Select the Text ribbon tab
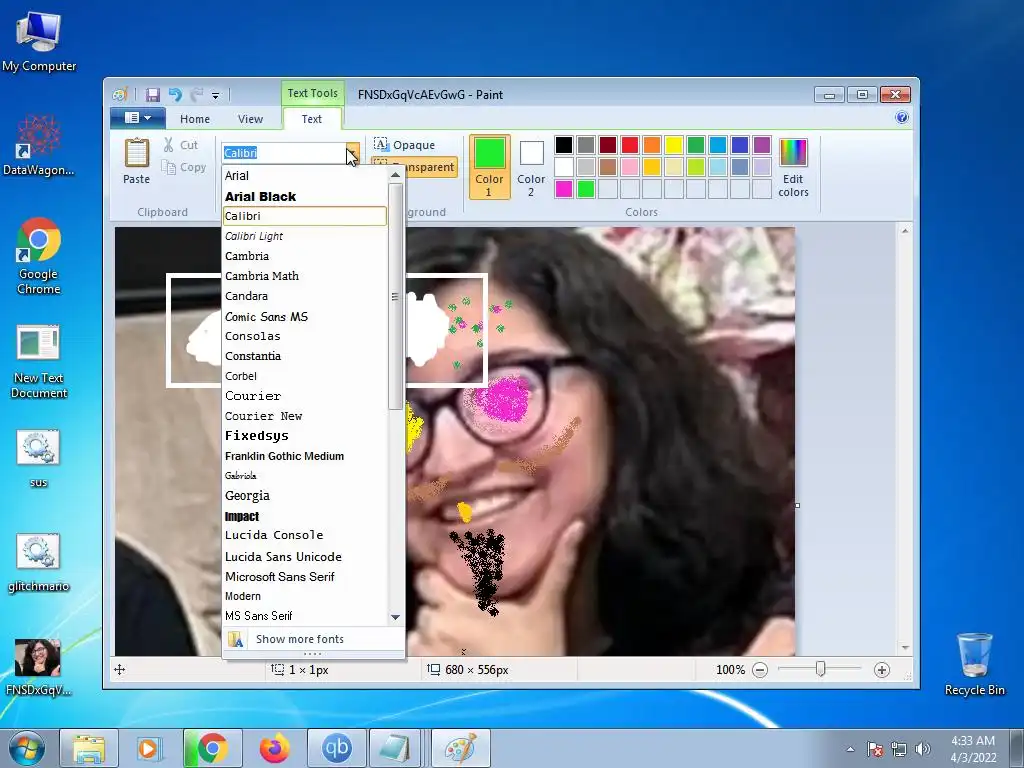The height and width of the screenshot is (768, 1024). 312,119
